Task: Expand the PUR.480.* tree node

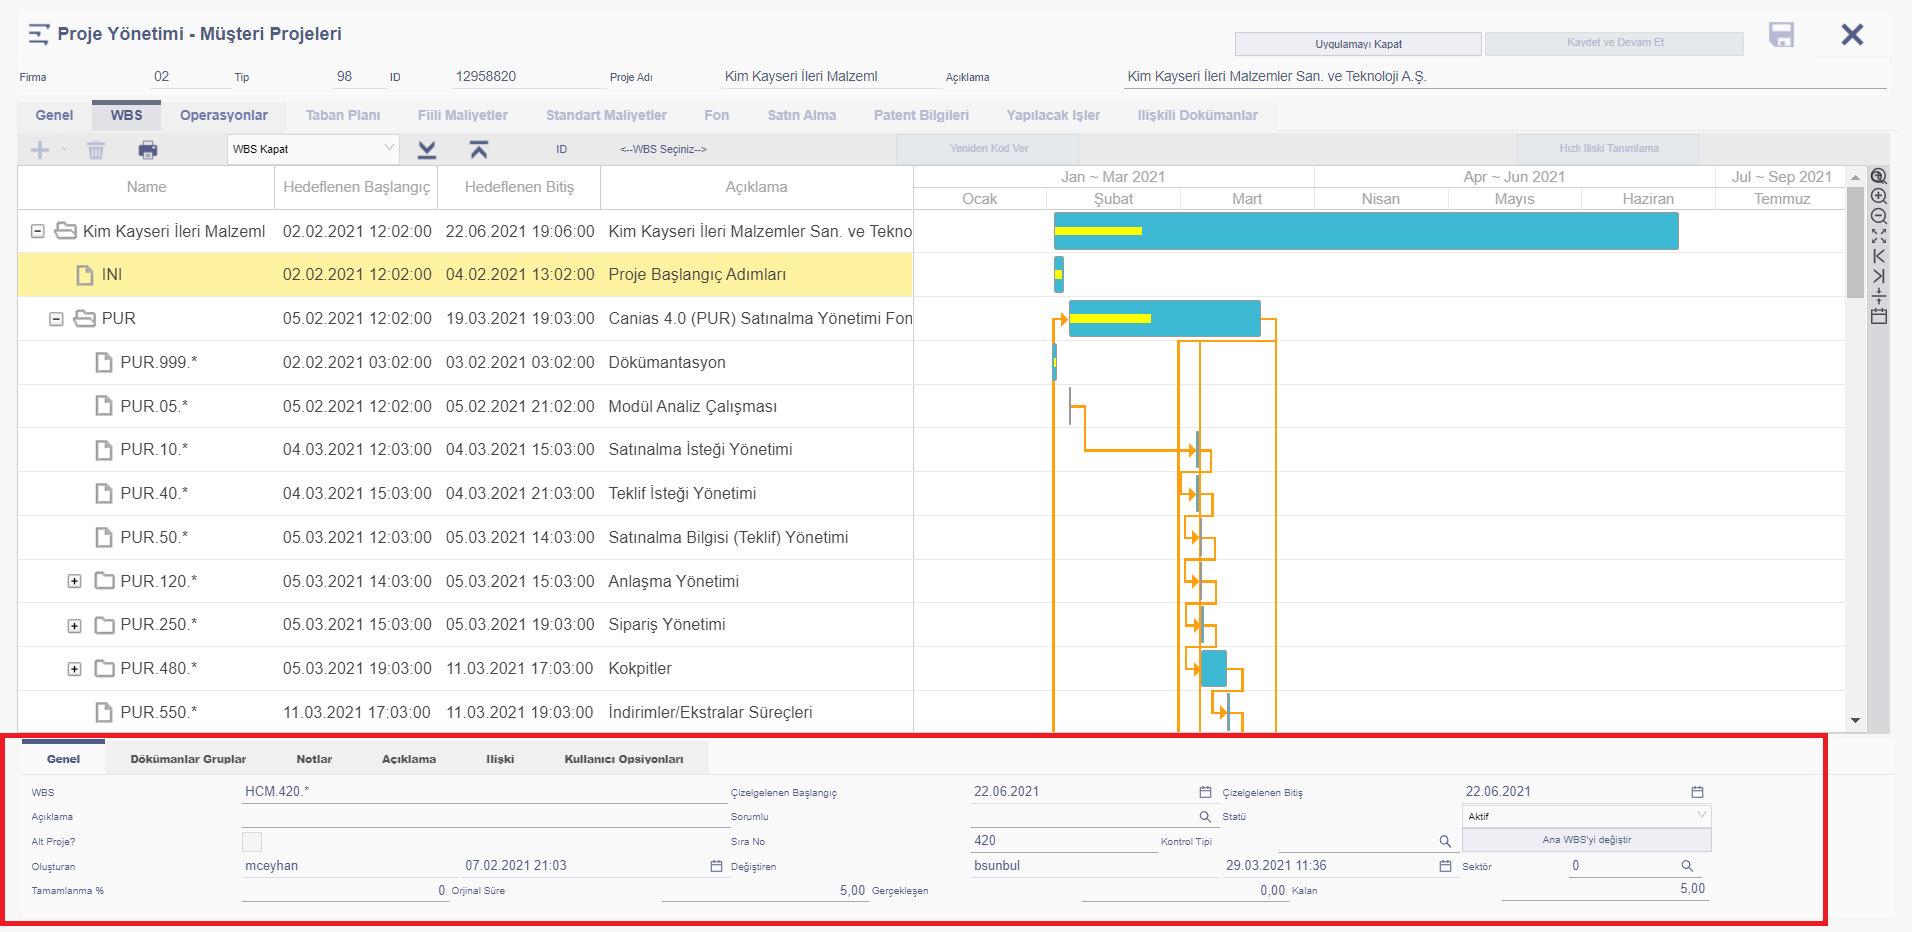Action: tap(74, 669)
